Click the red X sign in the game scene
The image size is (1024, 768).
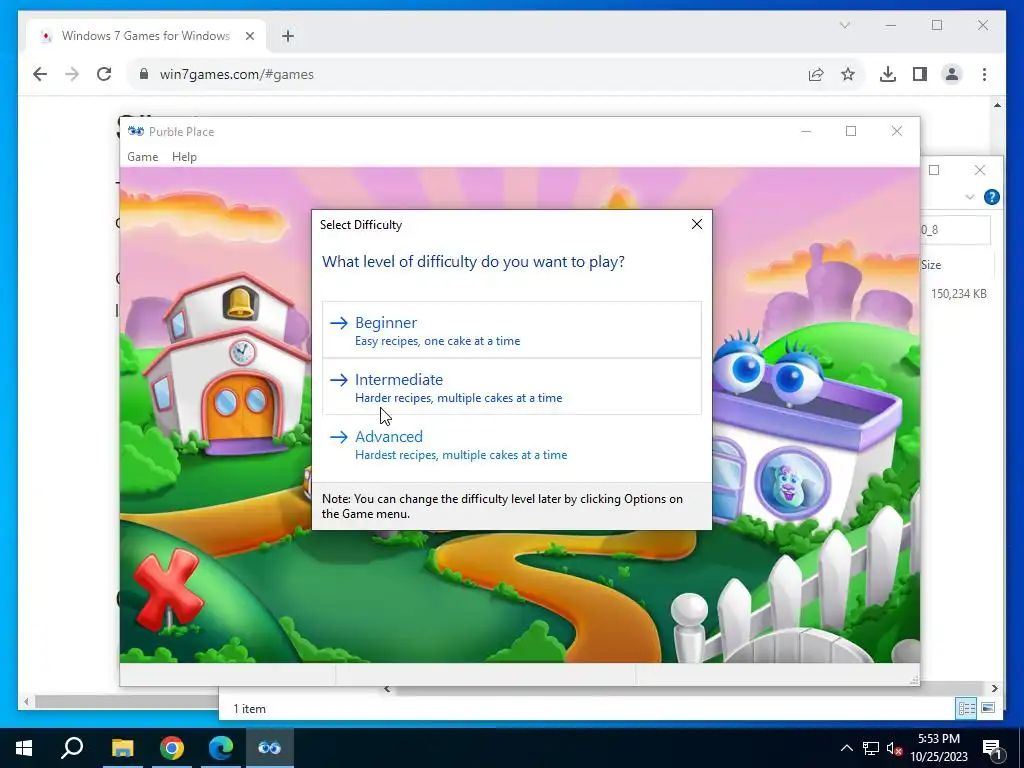[167, 591]
